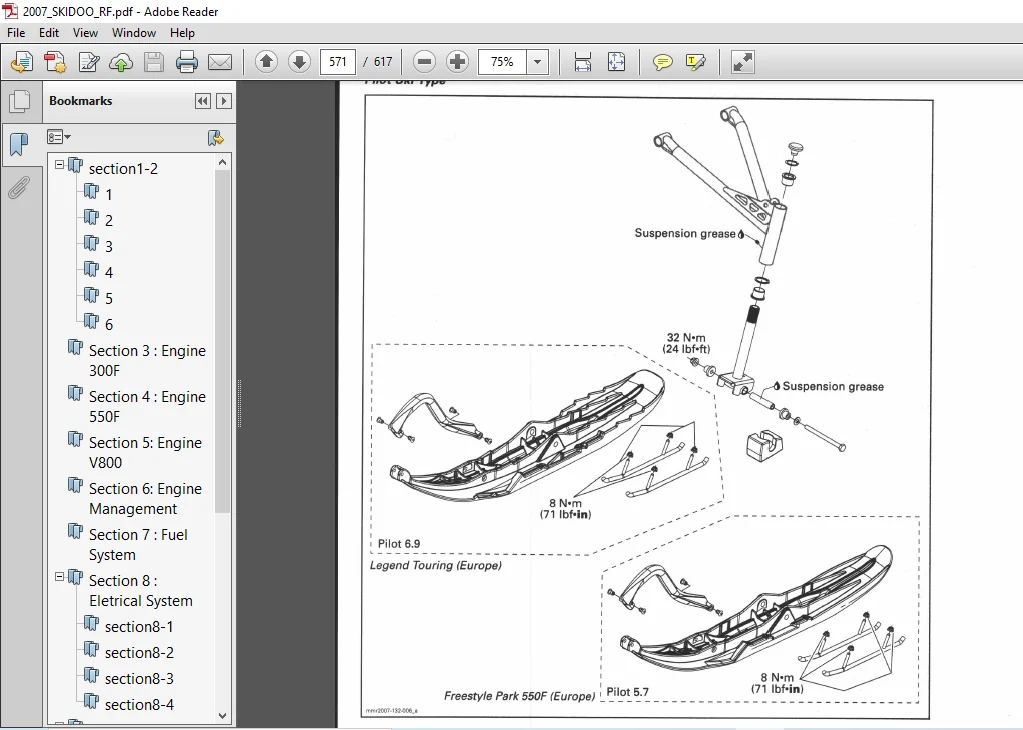Select bookmark 1 under section1-2
1023x730 pixels.
[x=108, y=195]
